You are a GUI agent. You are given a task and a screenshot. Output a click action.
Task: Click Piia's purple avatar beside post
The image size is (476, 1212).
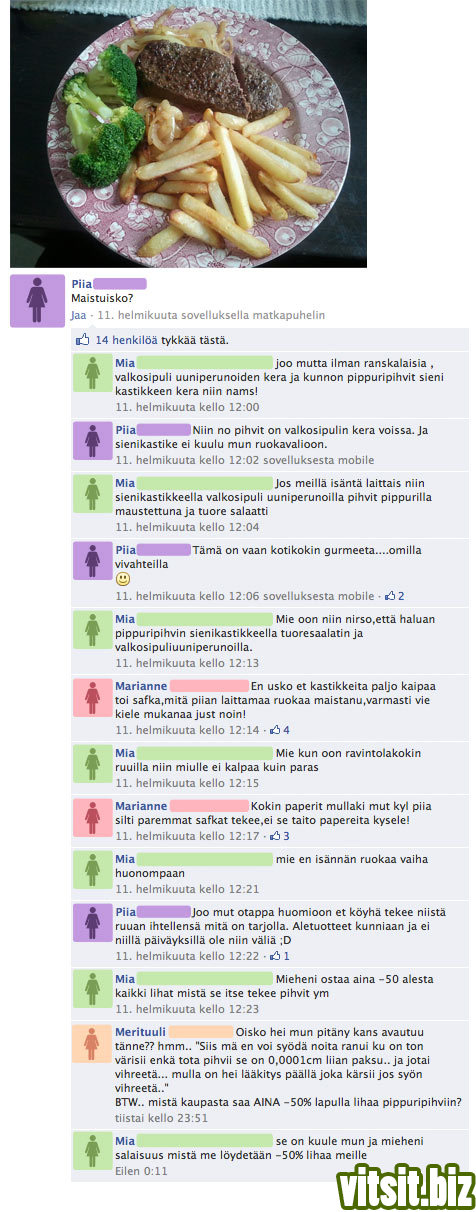click(x=38, y=302)
